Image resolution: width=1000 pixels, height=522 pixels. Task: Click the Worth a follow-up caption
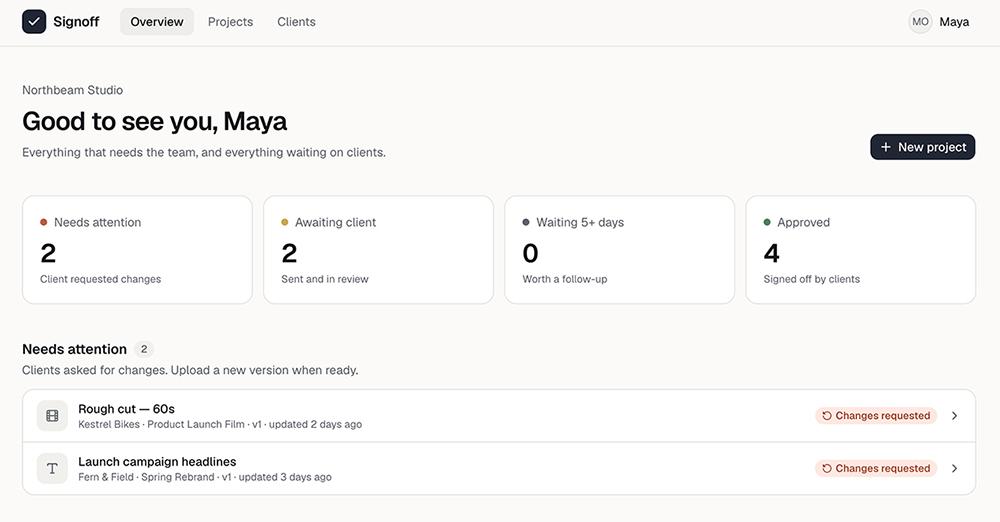pyautogui.click(x=564, y=279)
